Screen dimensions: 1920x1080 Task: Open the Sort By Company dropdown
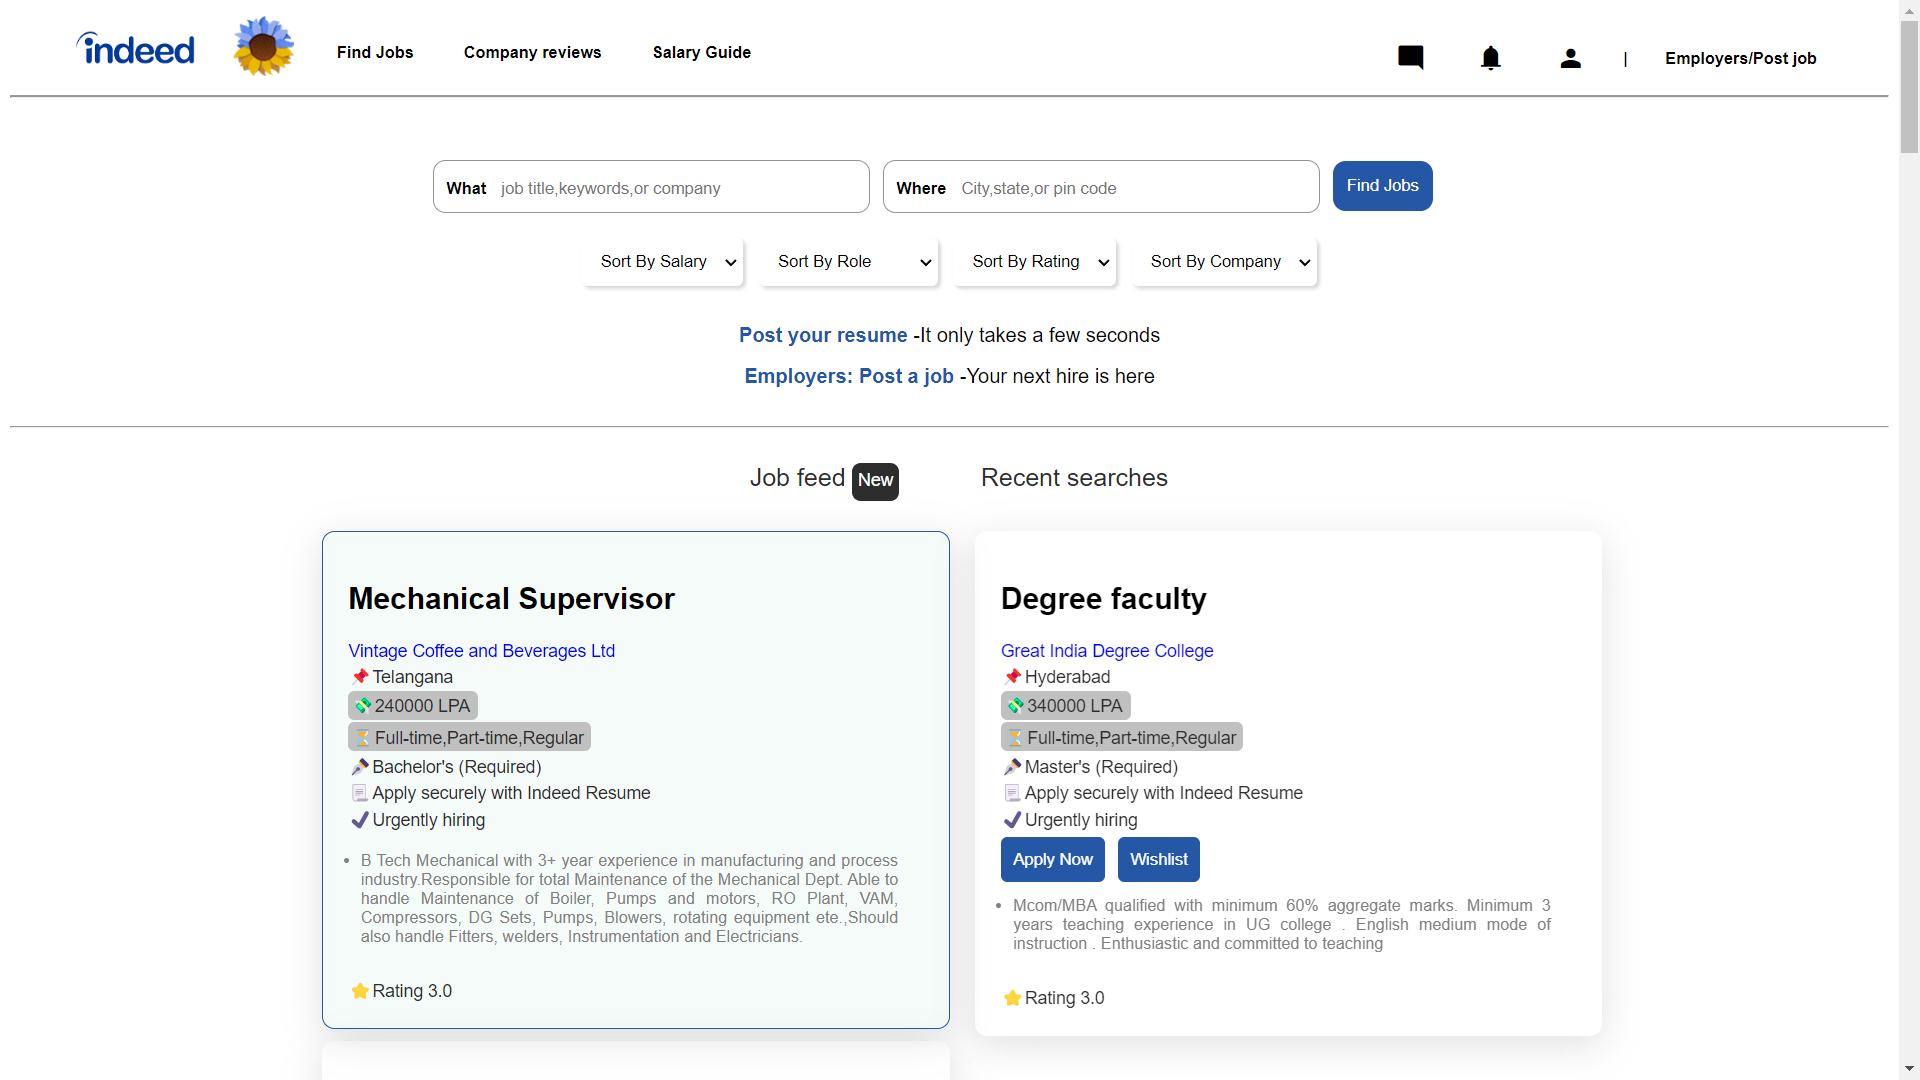click(1225, 262)
